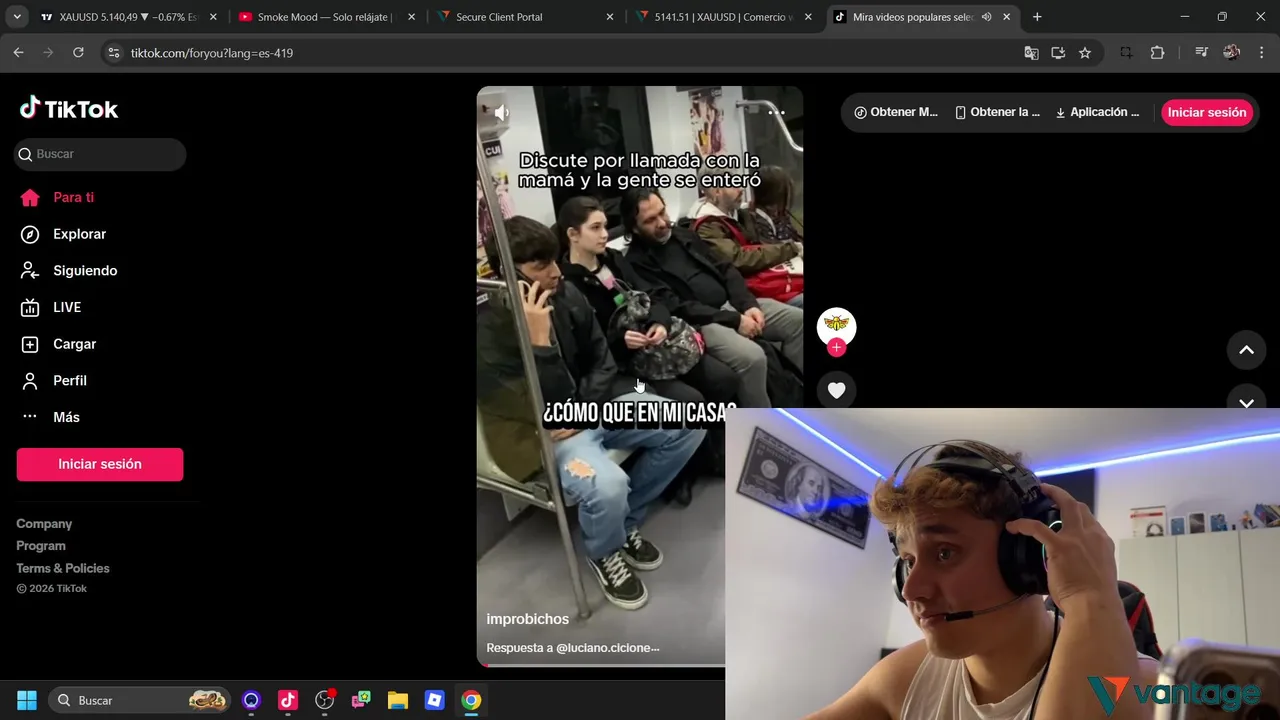Open File Explorer from the taskbar

pos(398,700)
